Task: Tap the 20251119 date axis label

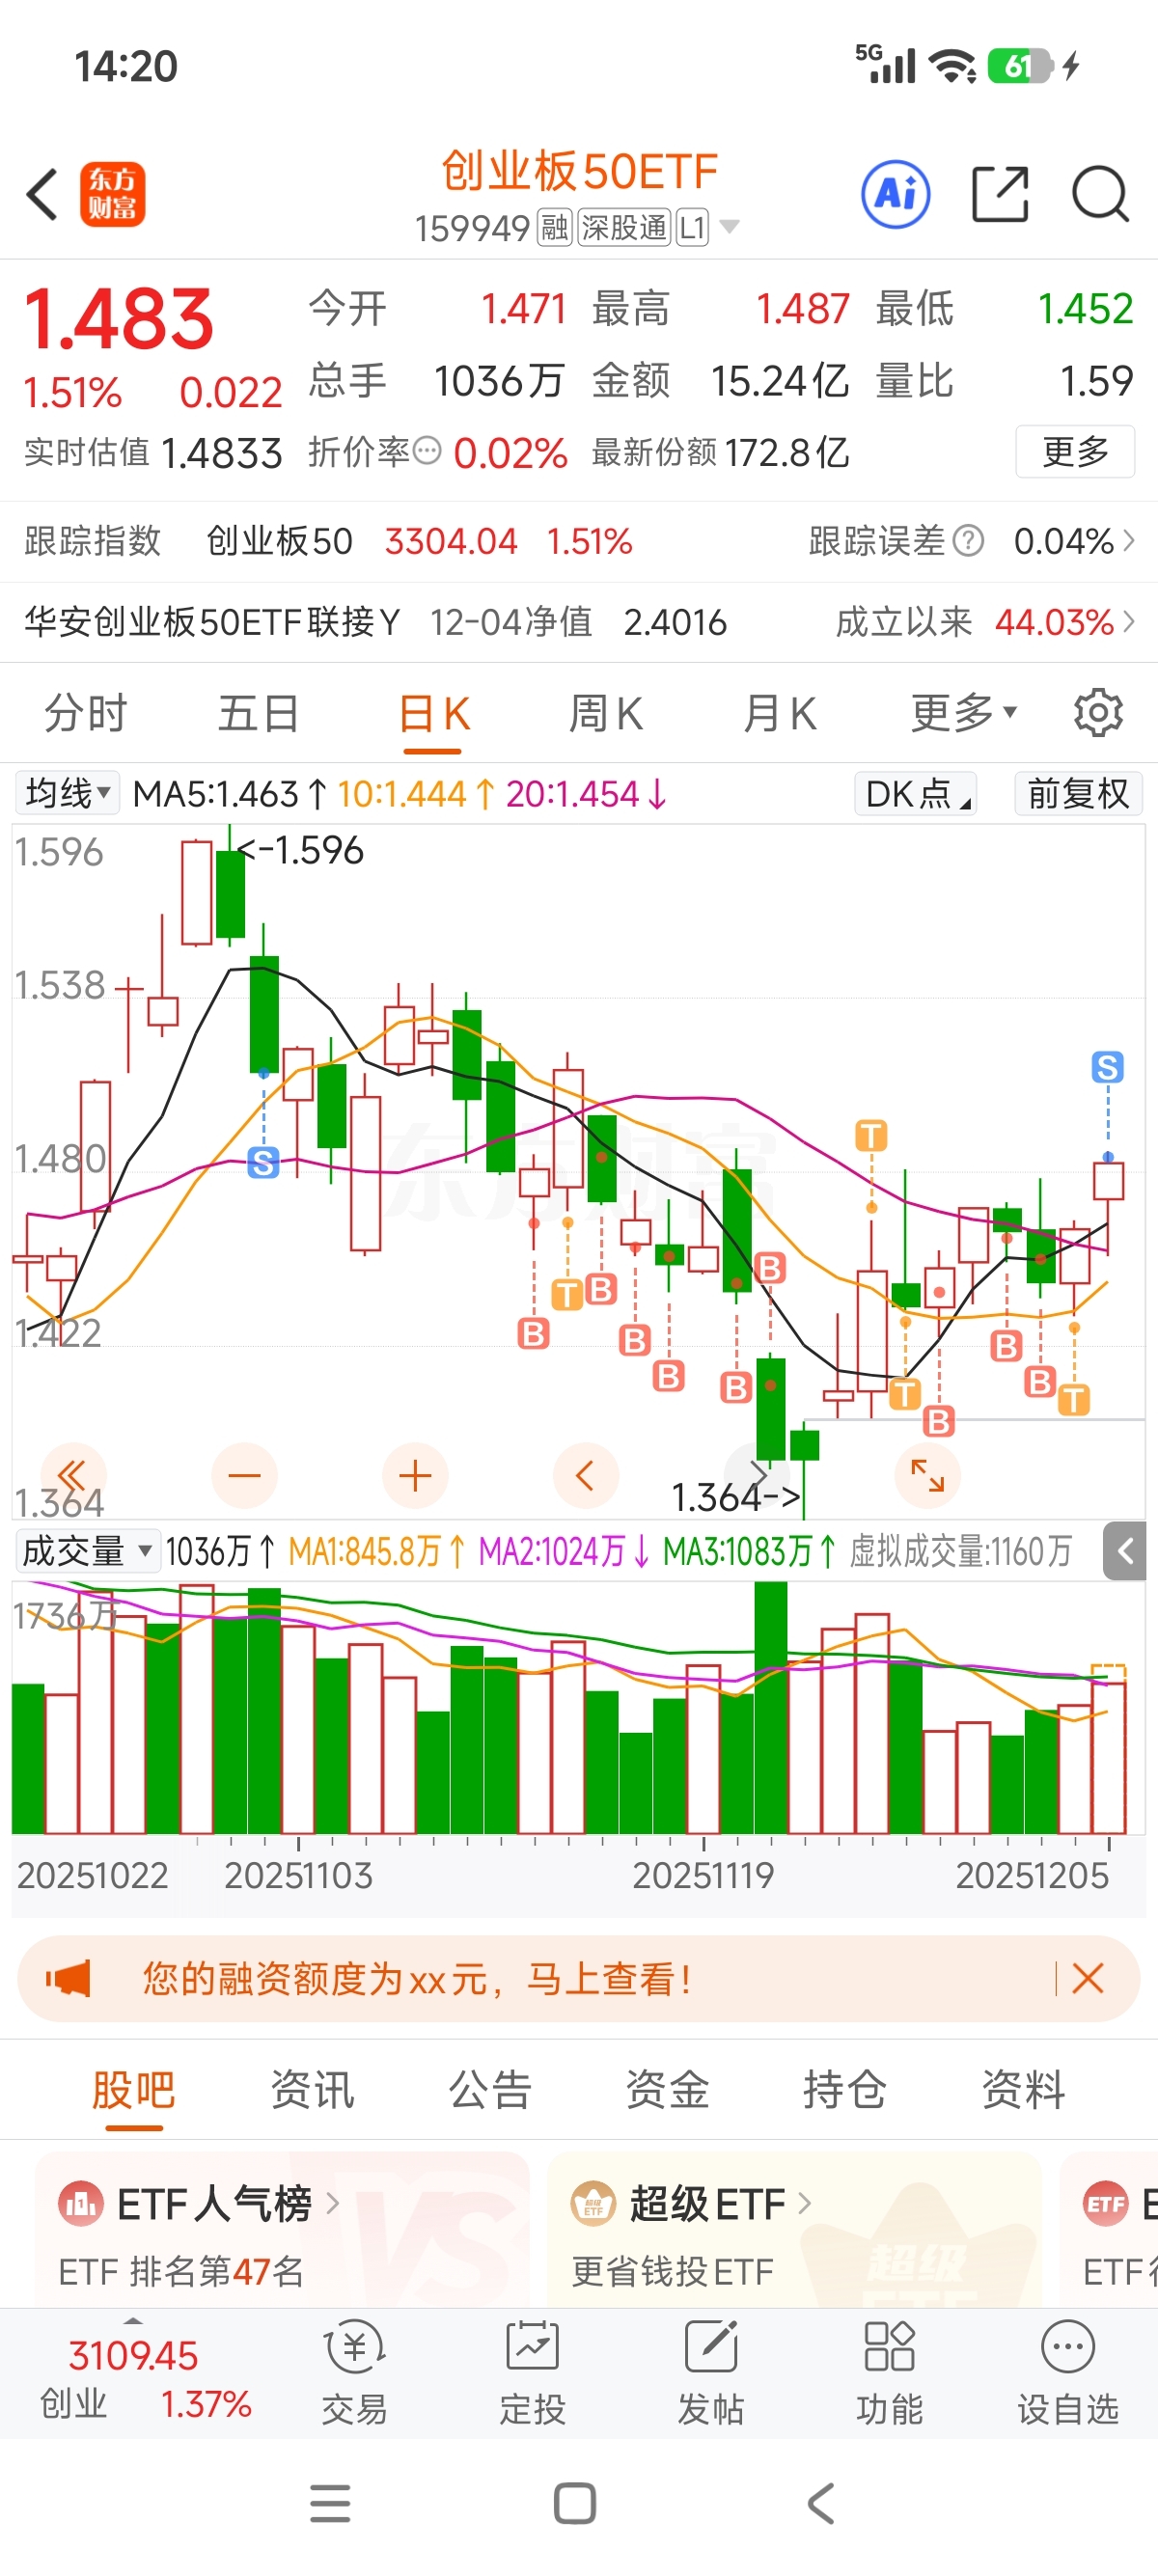Action: pyautogui.click(x=703, y=1875)
